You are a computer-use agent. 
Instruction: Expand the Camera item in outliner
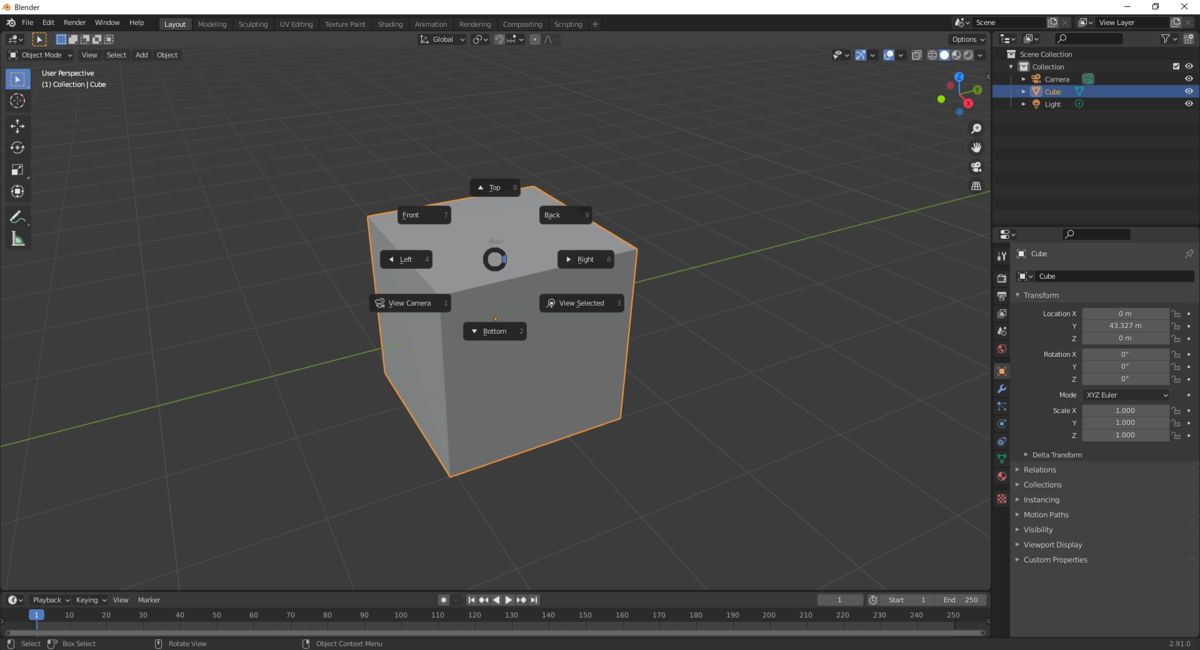[x=1023, y=79]
